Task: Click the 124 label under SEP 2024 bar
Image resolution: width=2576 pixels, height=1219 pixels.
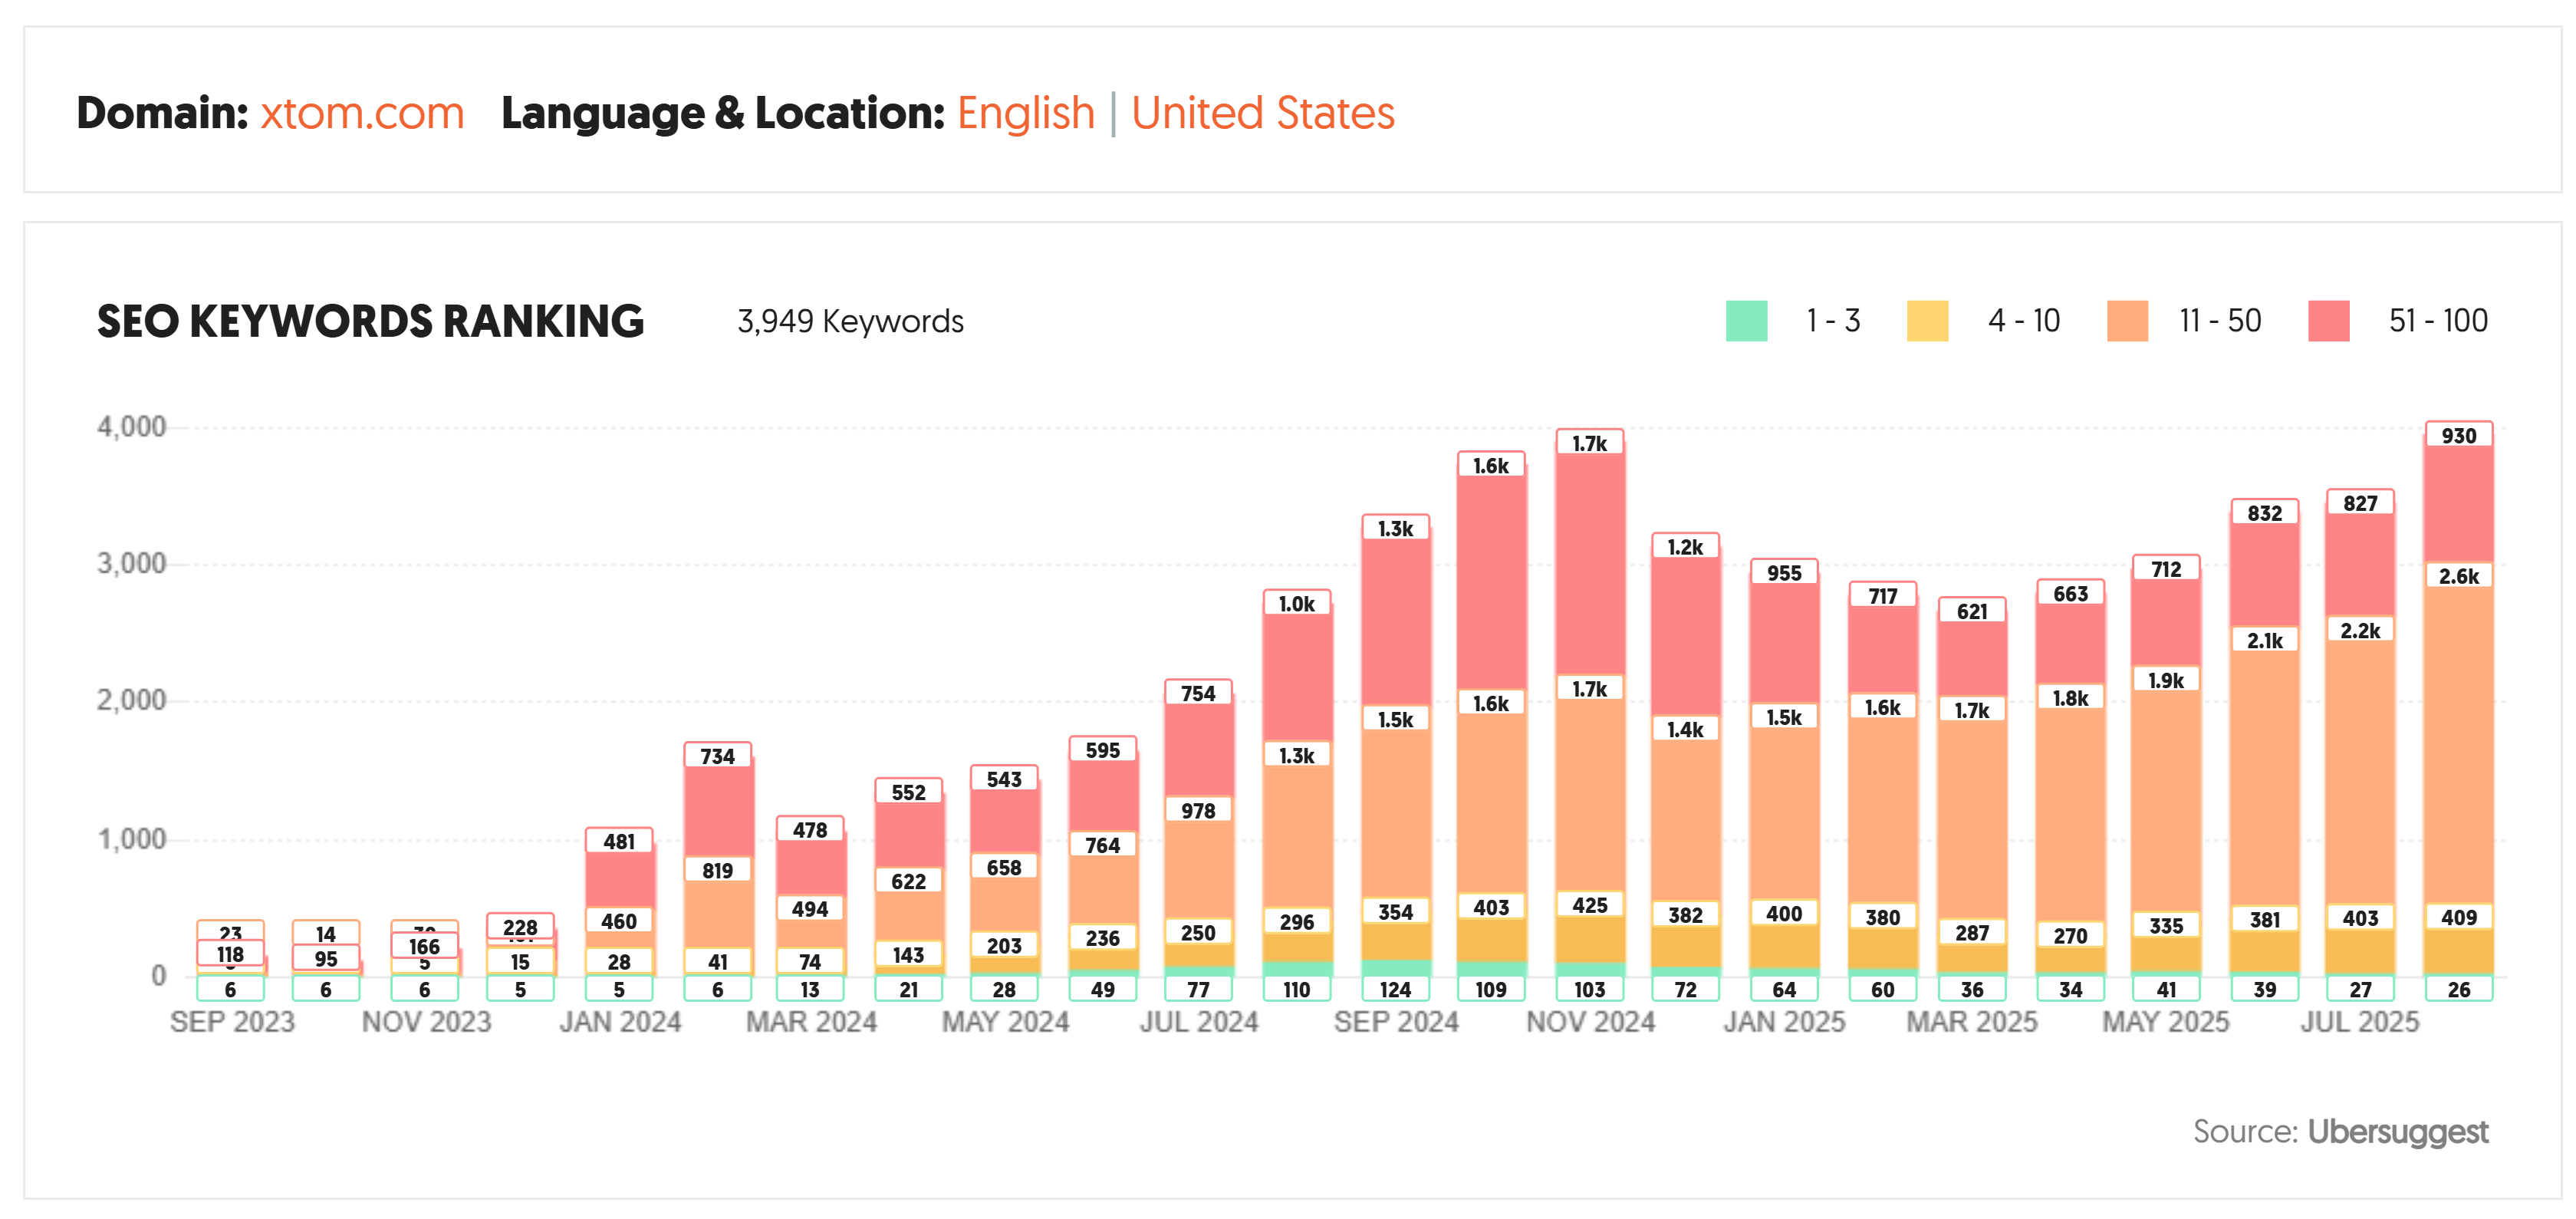Action: click(x=1395, y=989)
